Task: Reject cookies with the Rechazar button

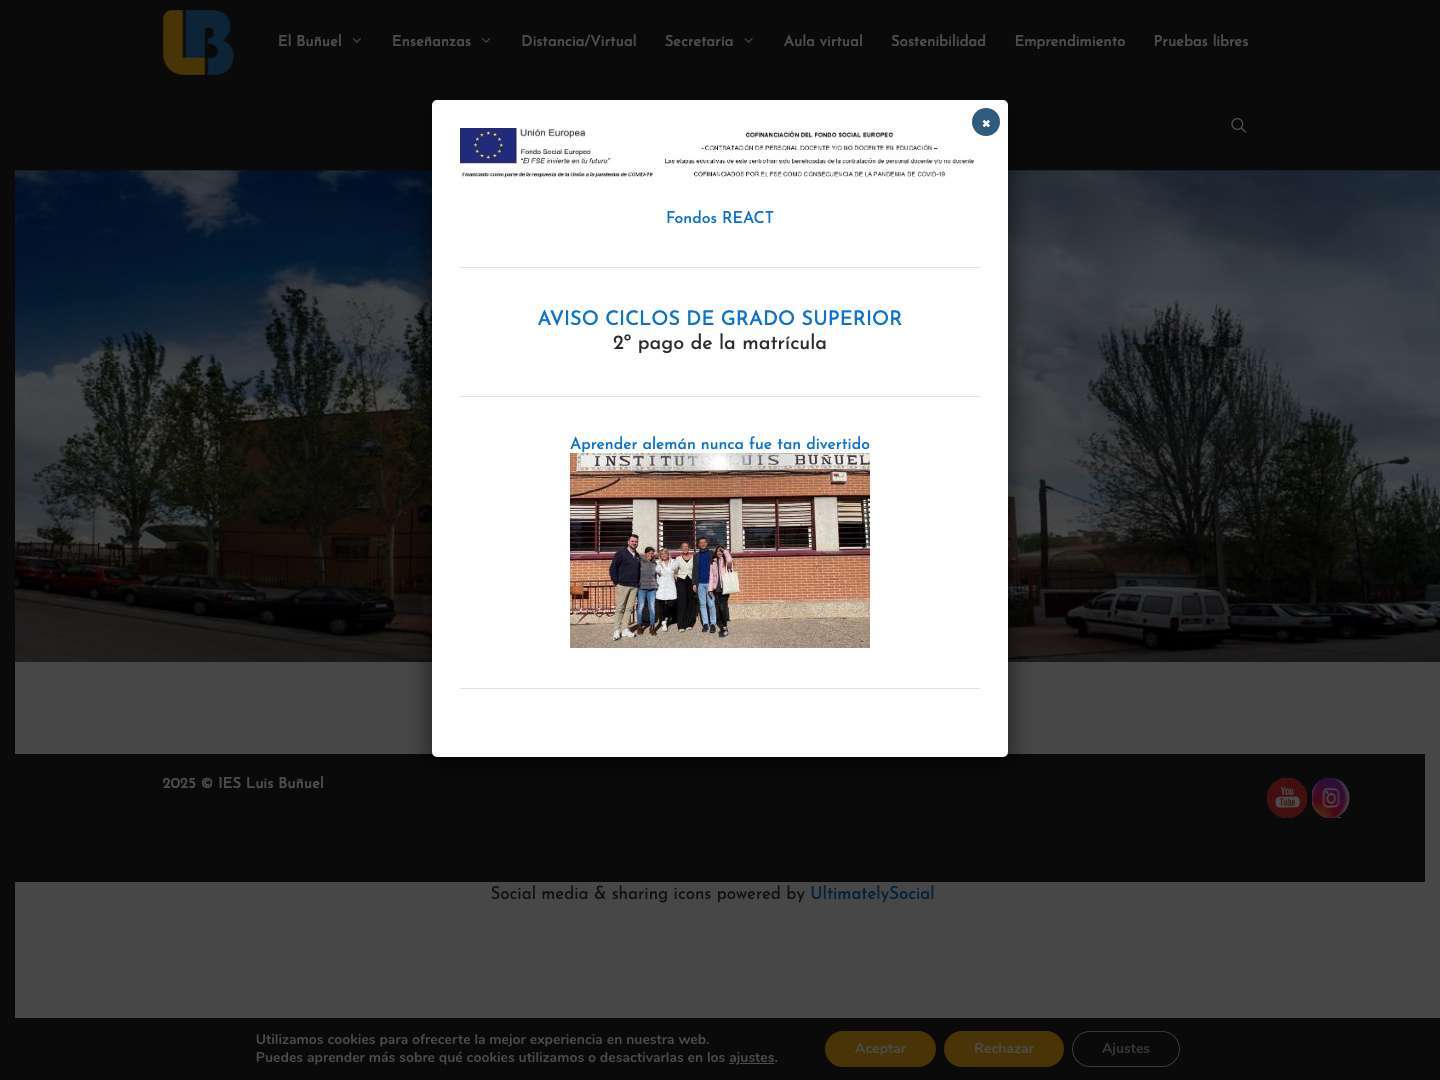Action: [x=1003, y=1048]
